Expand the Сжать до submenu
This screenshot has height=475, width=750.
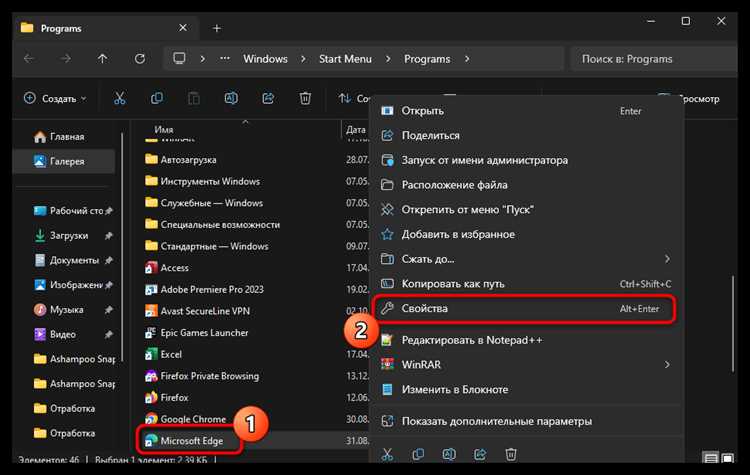click(x=667, y=259)
